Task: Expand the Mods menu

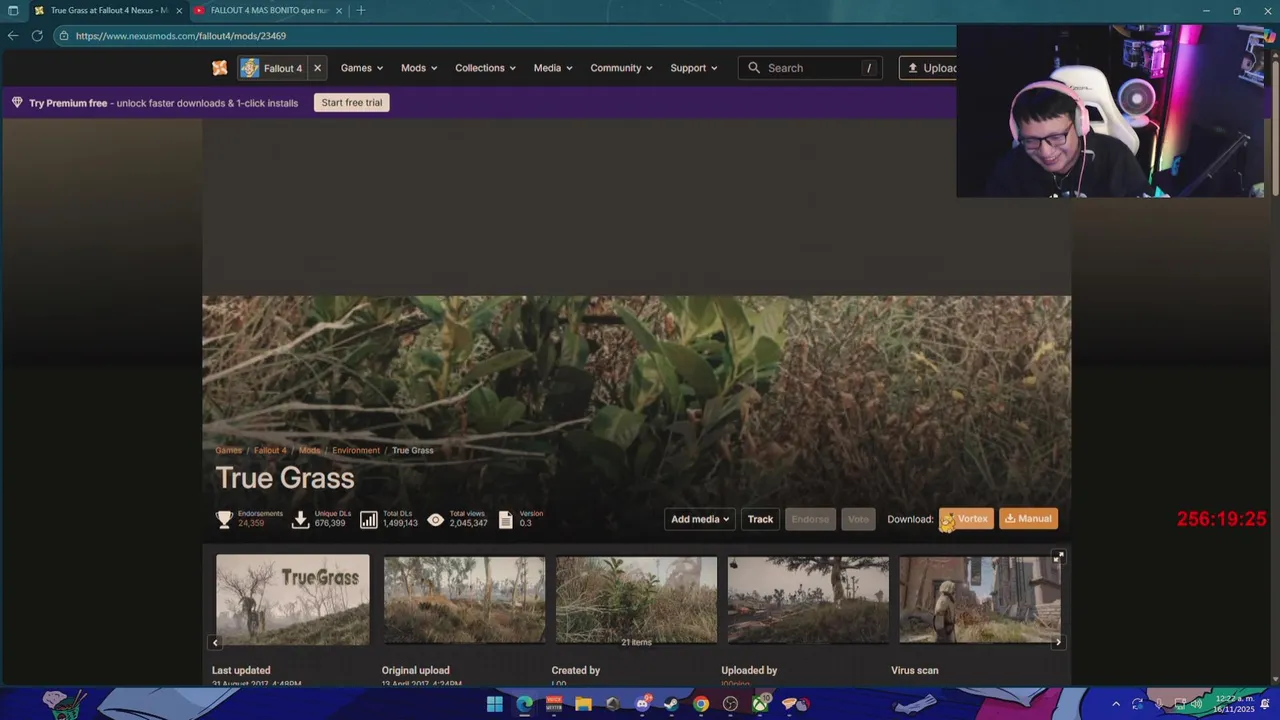Action: point(419,68)
